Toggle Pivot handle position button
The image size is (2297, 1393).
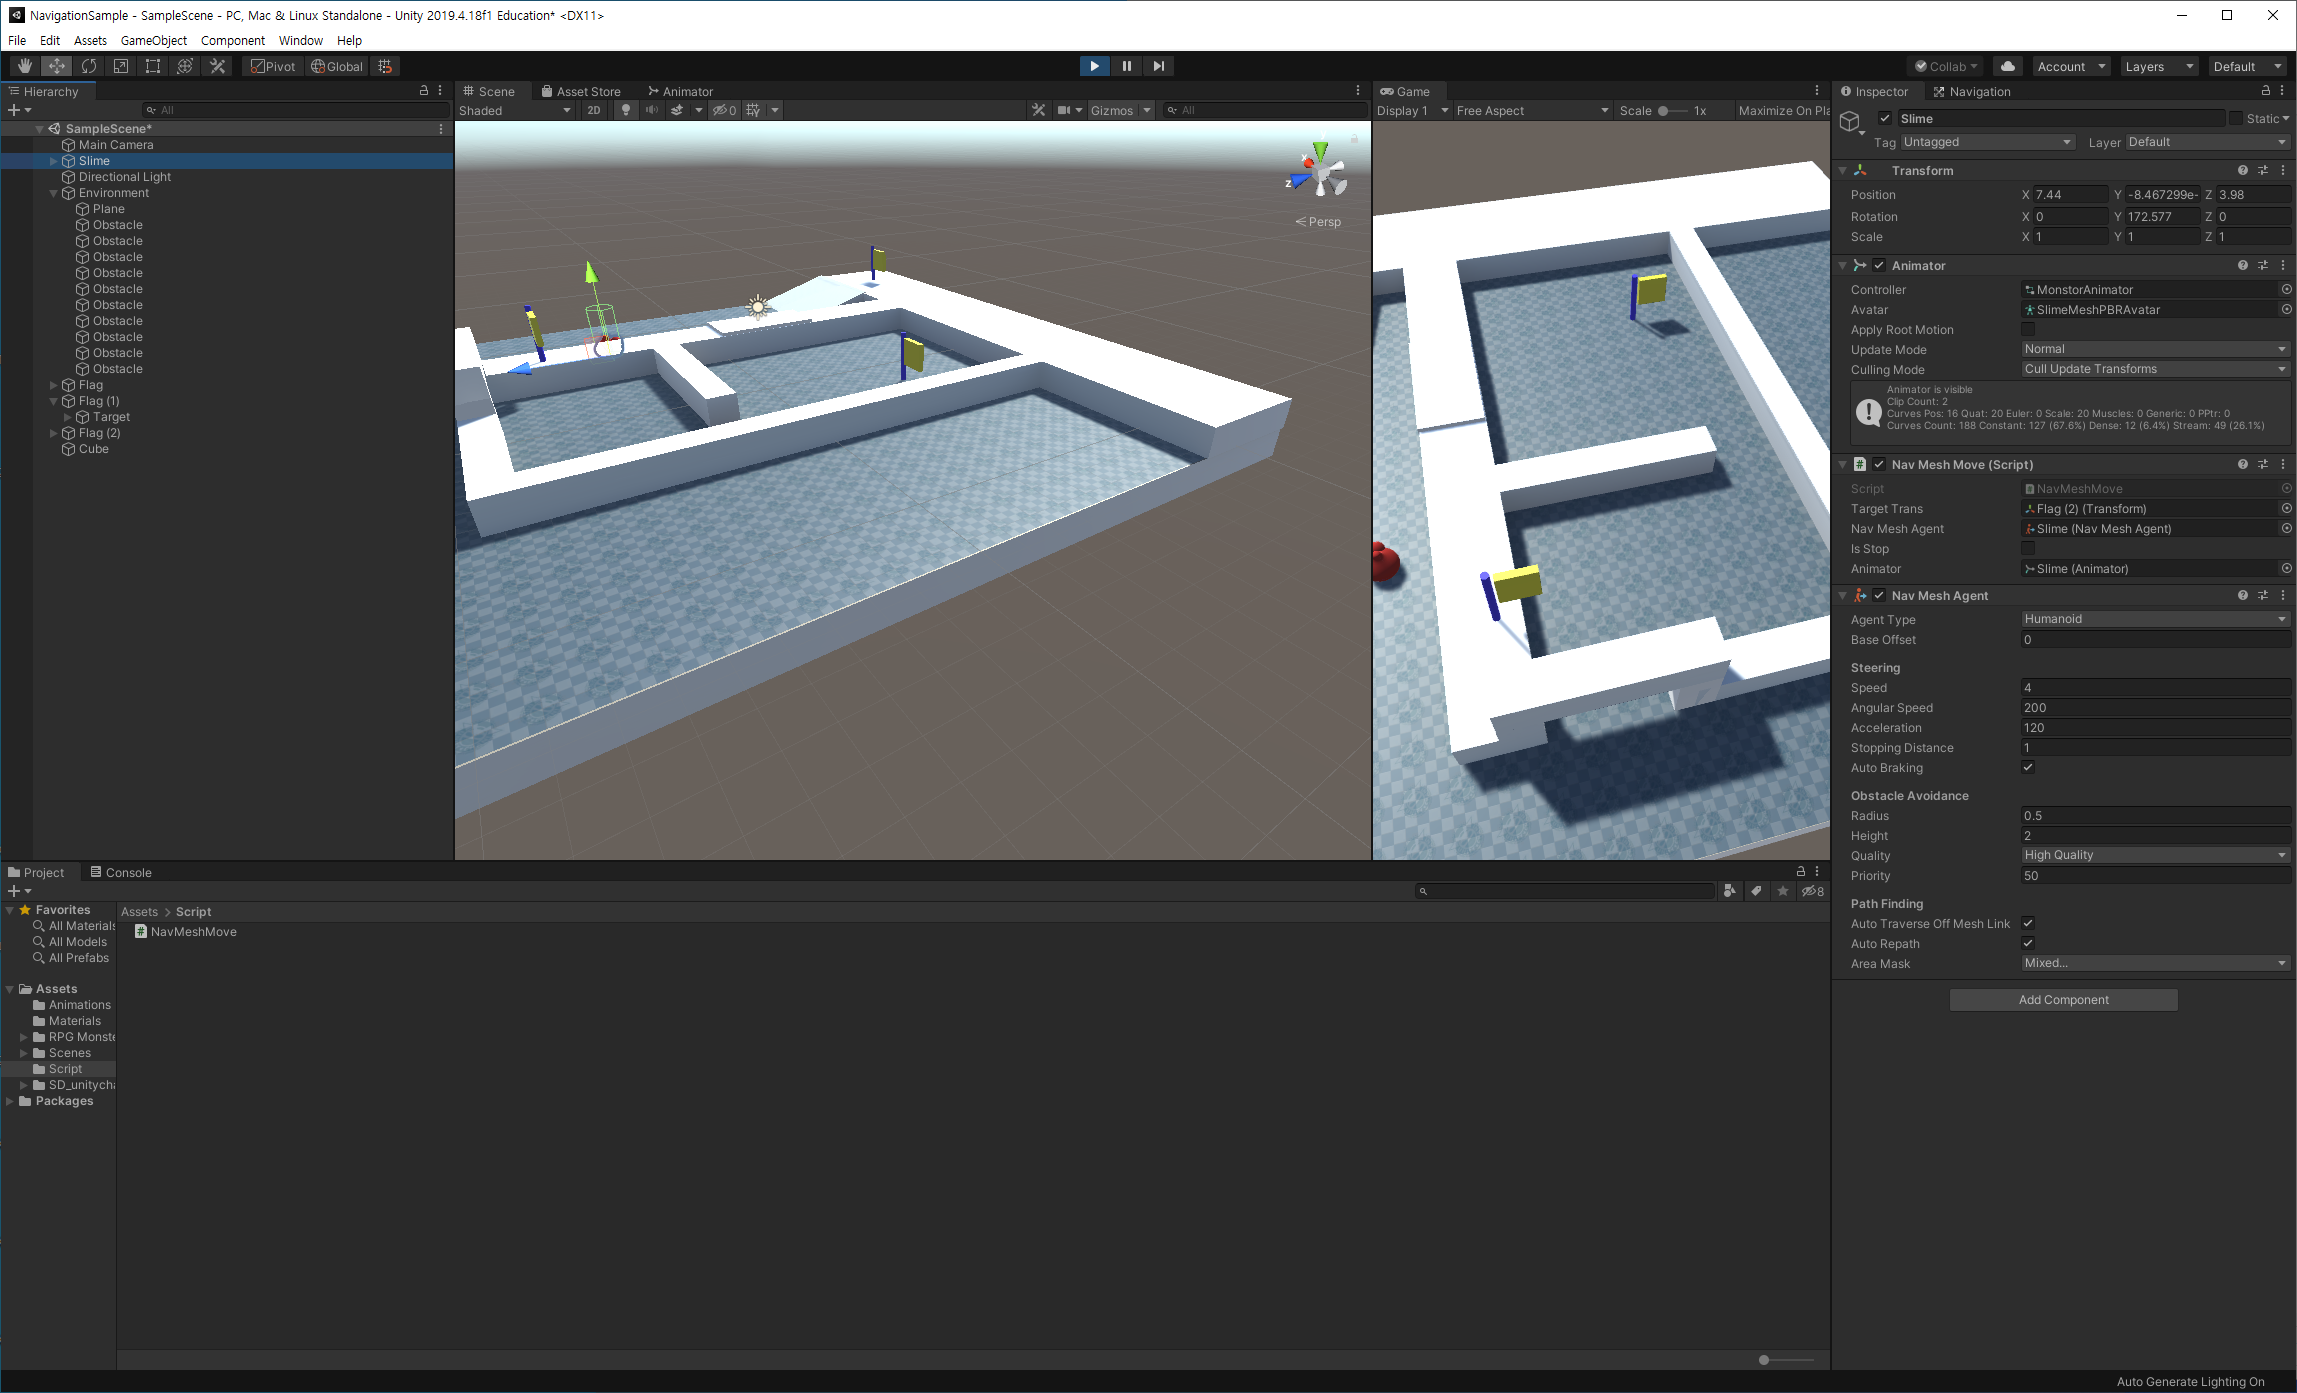(273, 66)
